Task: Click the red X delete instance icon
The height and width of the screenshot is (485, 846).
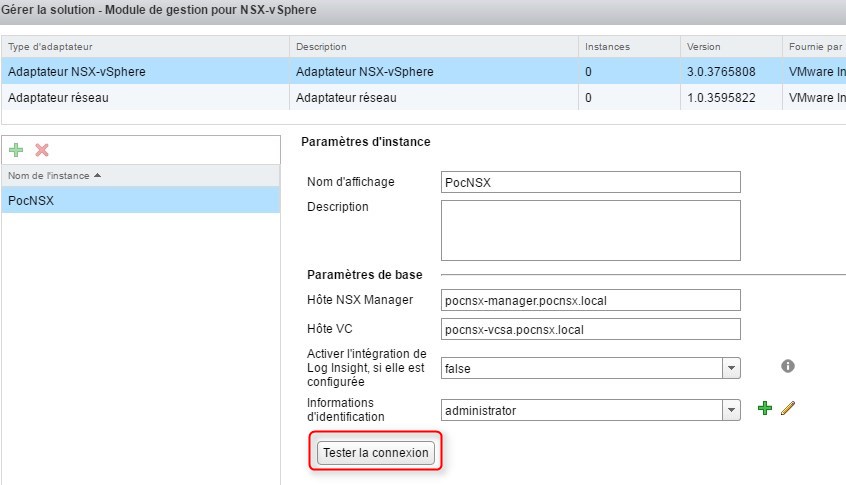Action: pyautogui.click(x=42, y=150)
